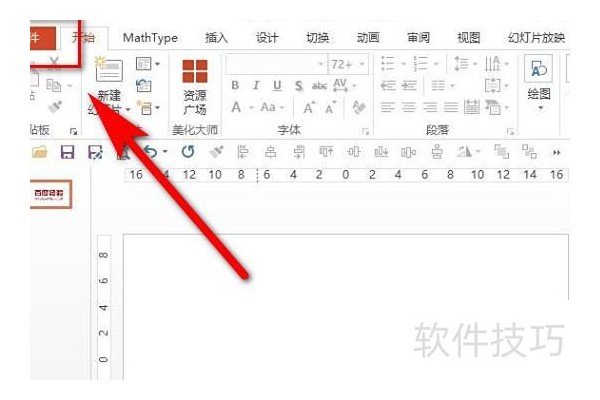
Task: Distribute objects horizontally in quick toolbar
Action: coord(408,152)
